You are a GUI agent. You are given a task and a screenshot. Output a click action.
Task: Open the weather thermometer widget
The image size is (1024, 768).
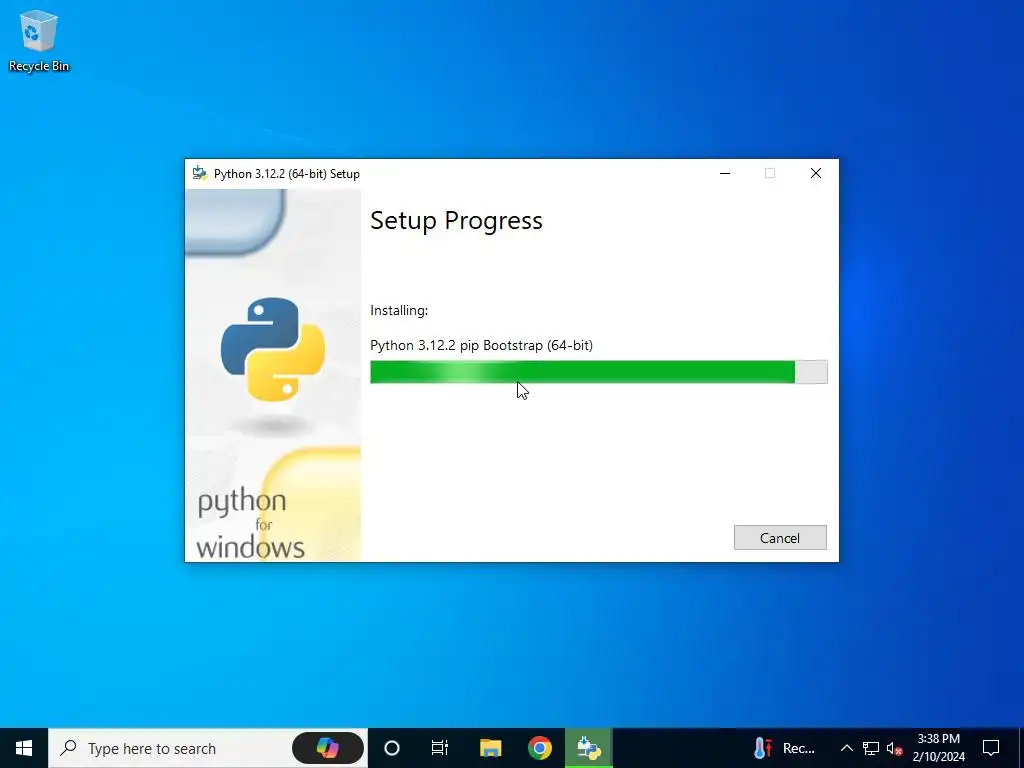(762, 748)
